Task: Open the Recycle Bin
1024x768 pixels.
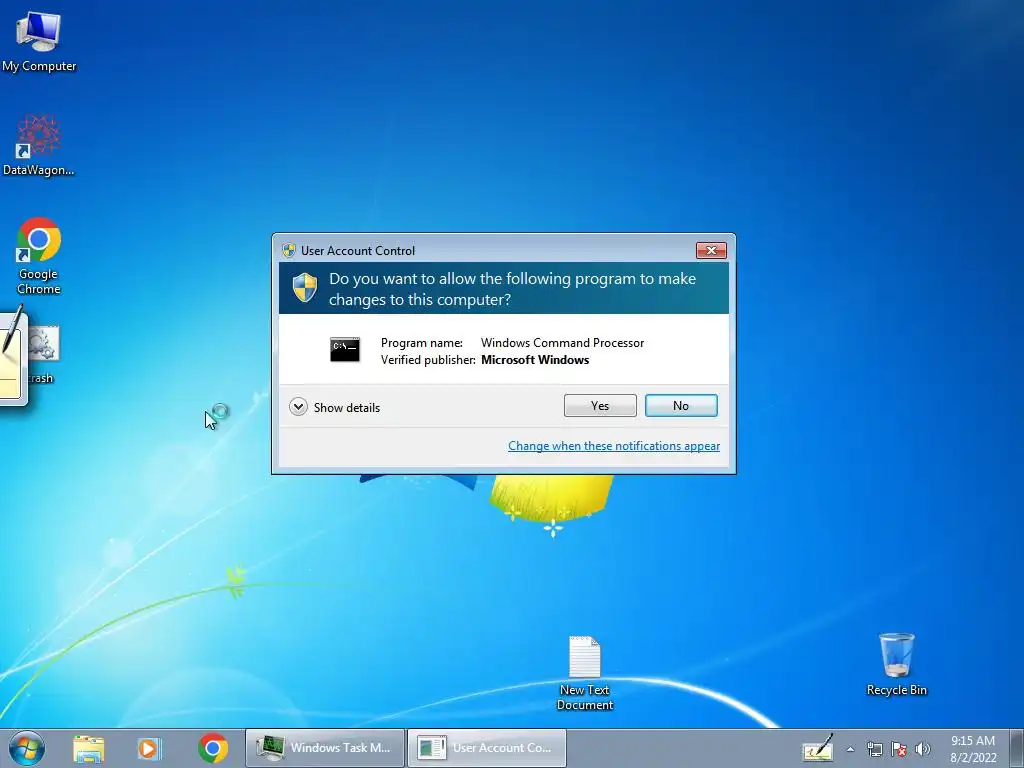Action: point(897,664)
